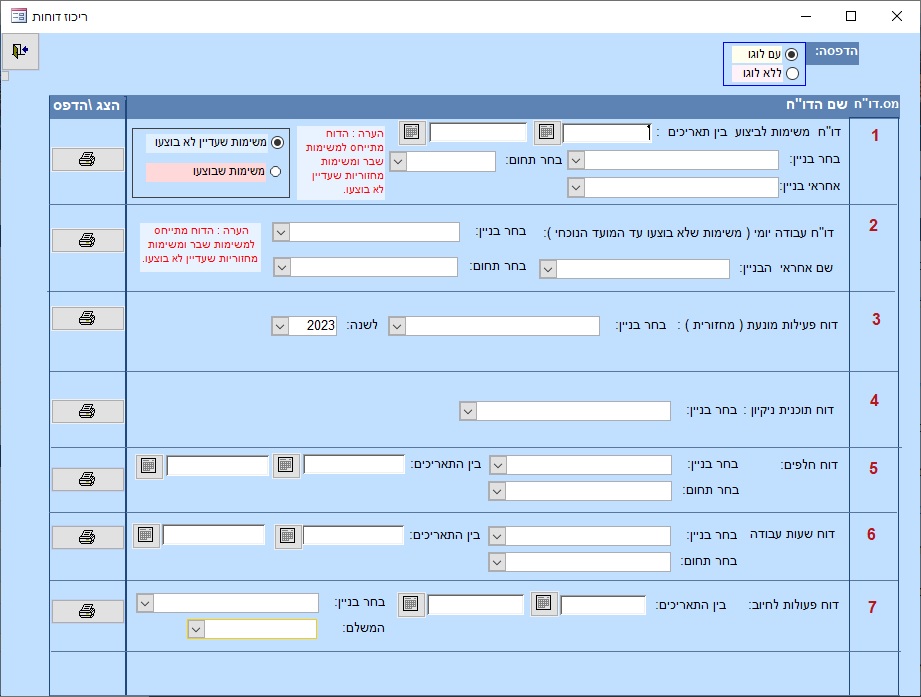Click 'הצג \הדפס' column header
921x697 pixels.
(x=87, y=105)
